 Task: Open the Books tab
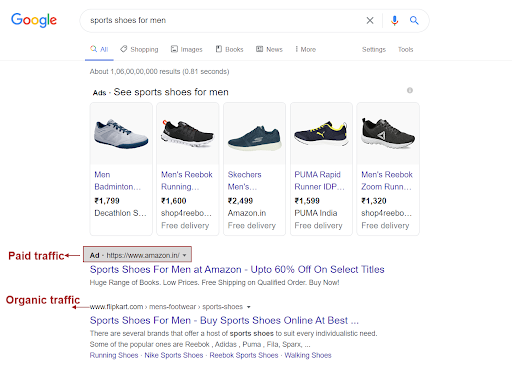coord(229,49)
